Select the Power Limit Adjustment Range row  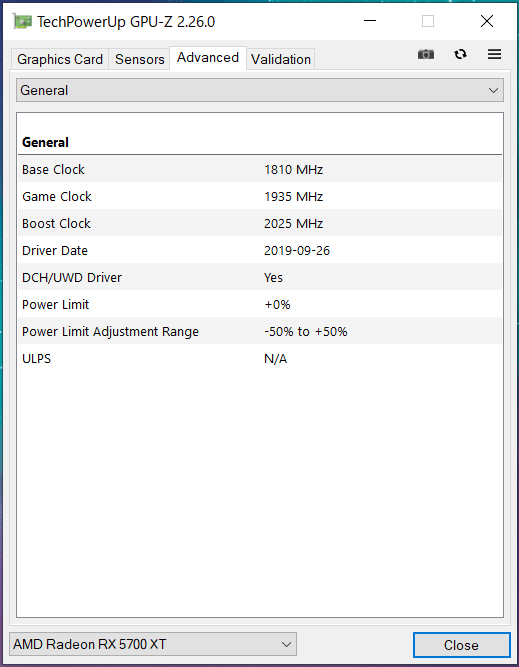[260, 331]
